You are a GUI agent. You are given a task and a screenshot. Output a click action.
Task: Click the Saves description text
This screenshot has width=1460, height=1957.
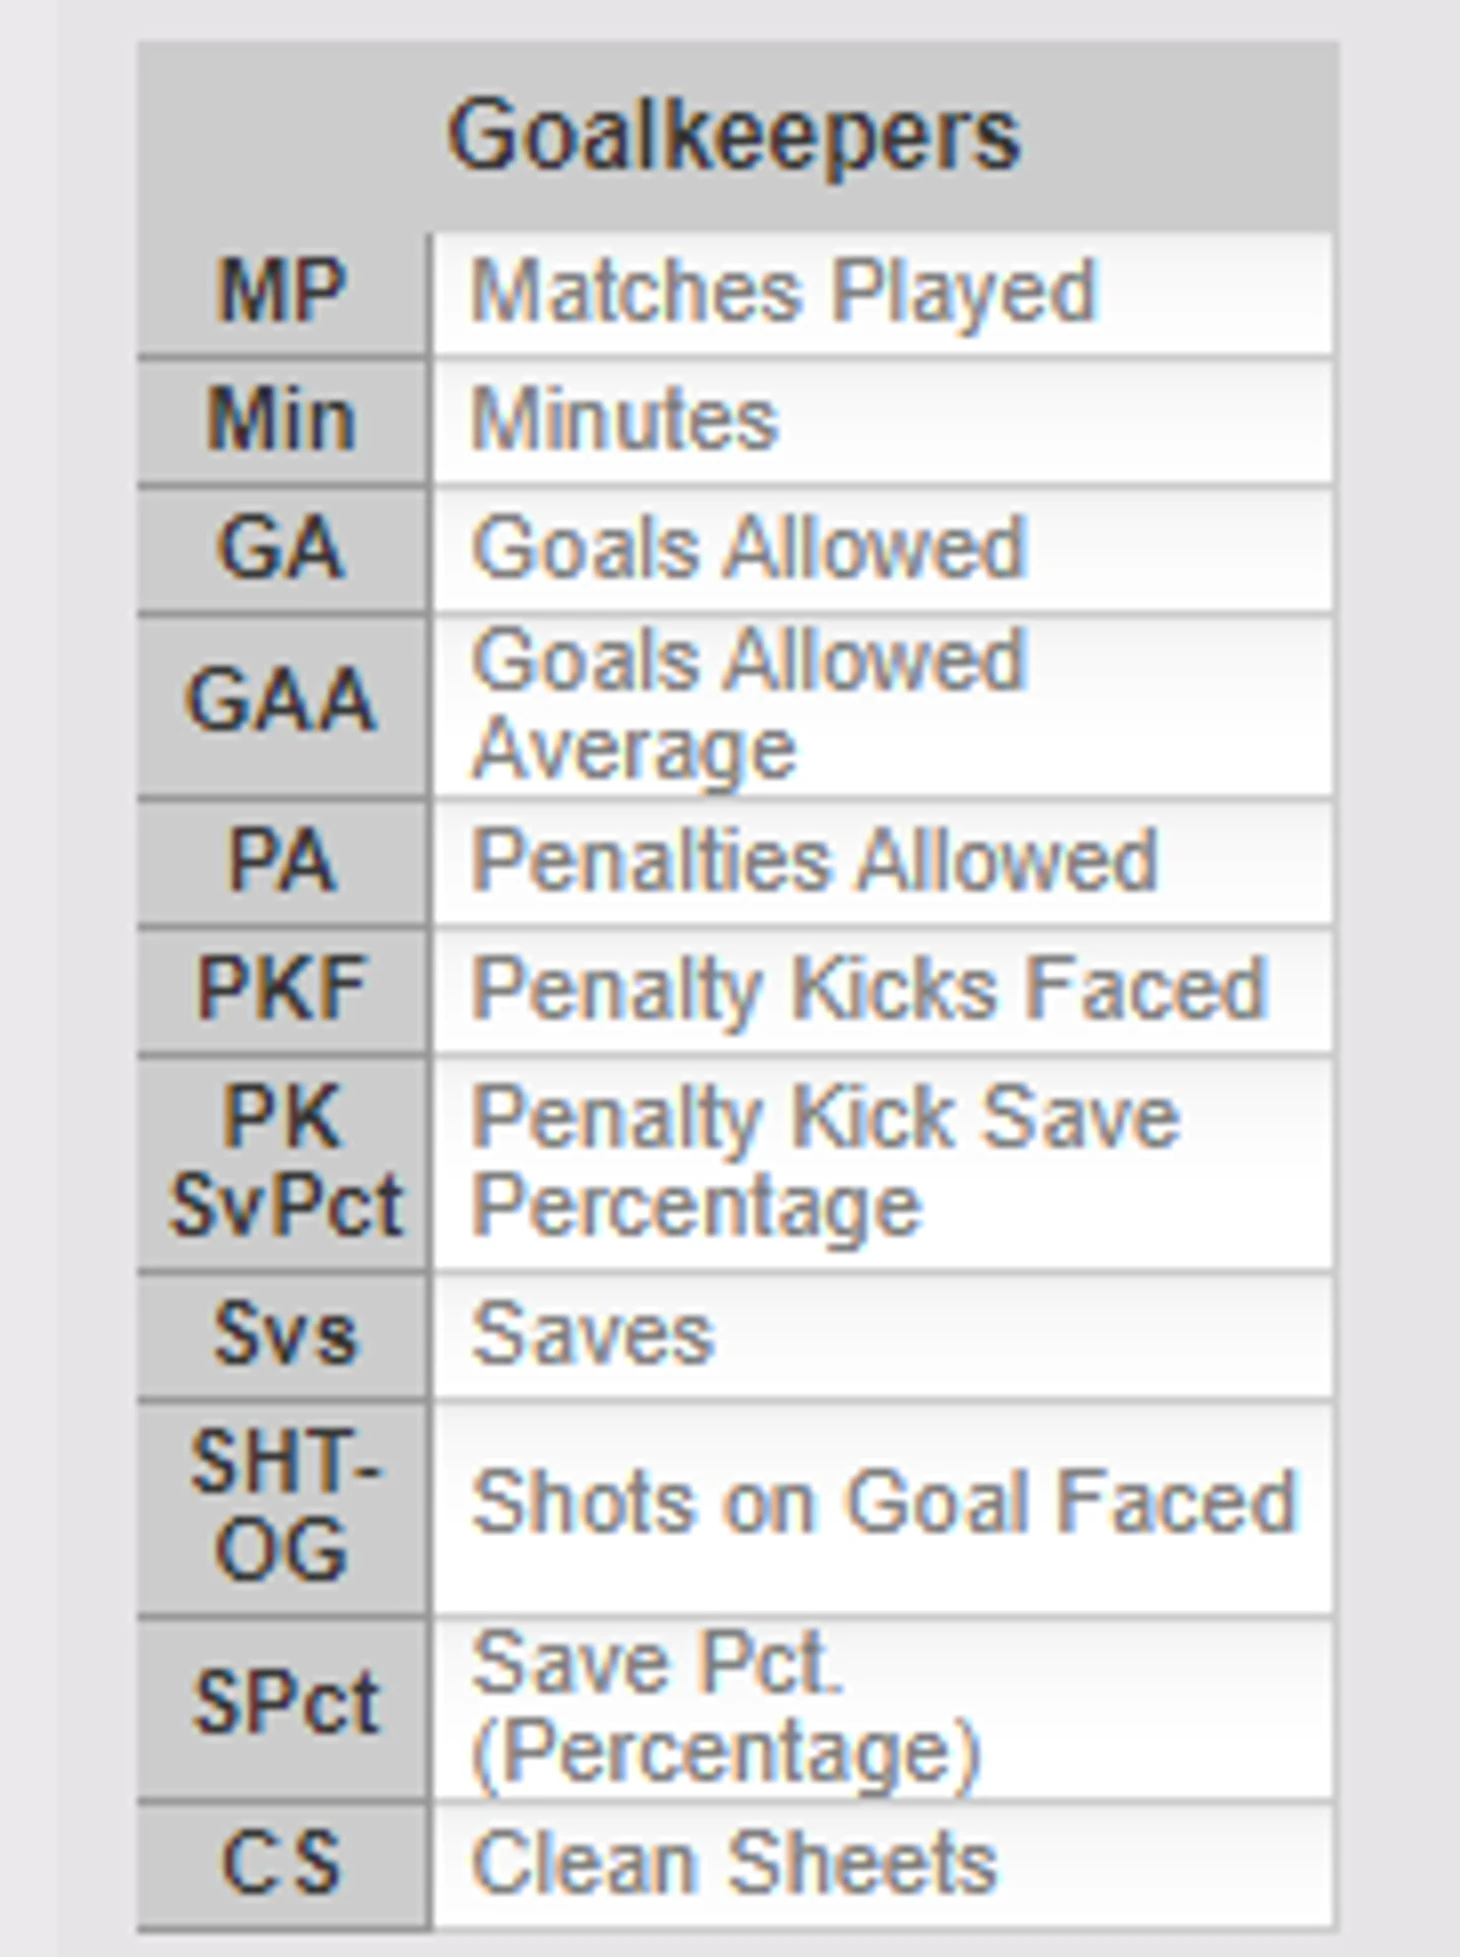[x=593, y=1334]
